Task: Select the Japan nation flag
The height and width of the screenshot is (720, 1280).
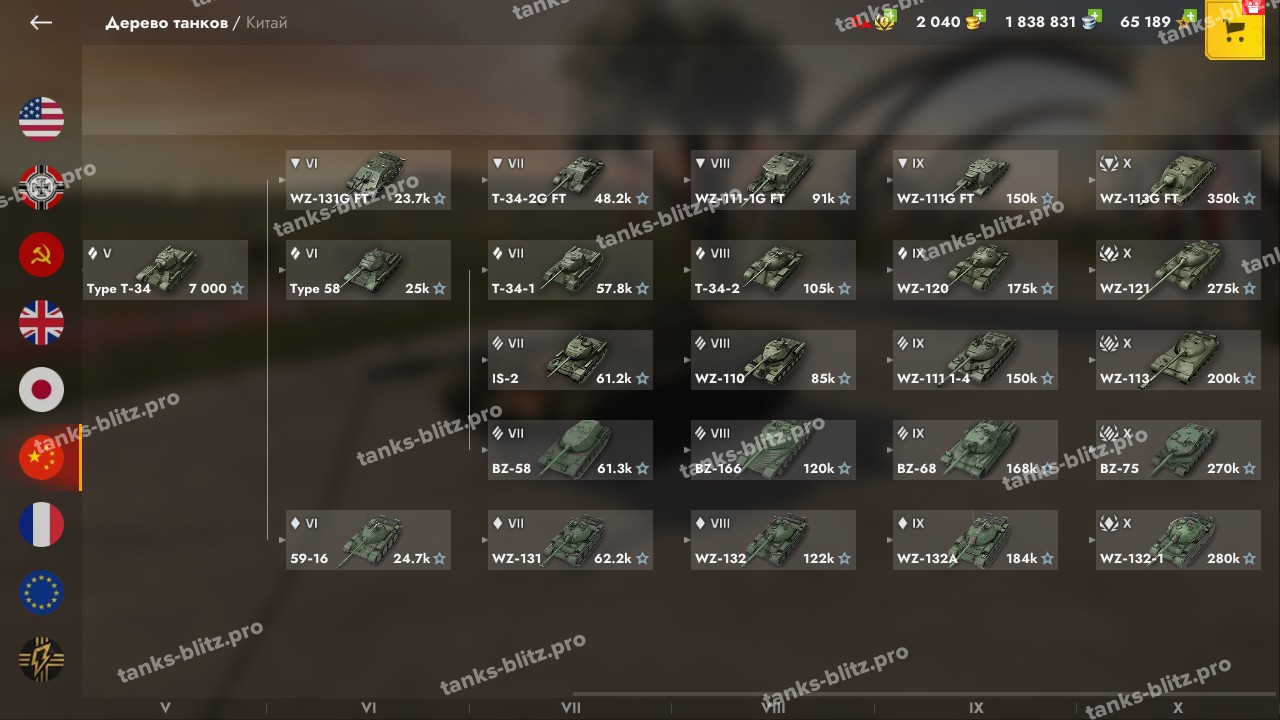Action: pyautogui.click(x=41, y=390)
